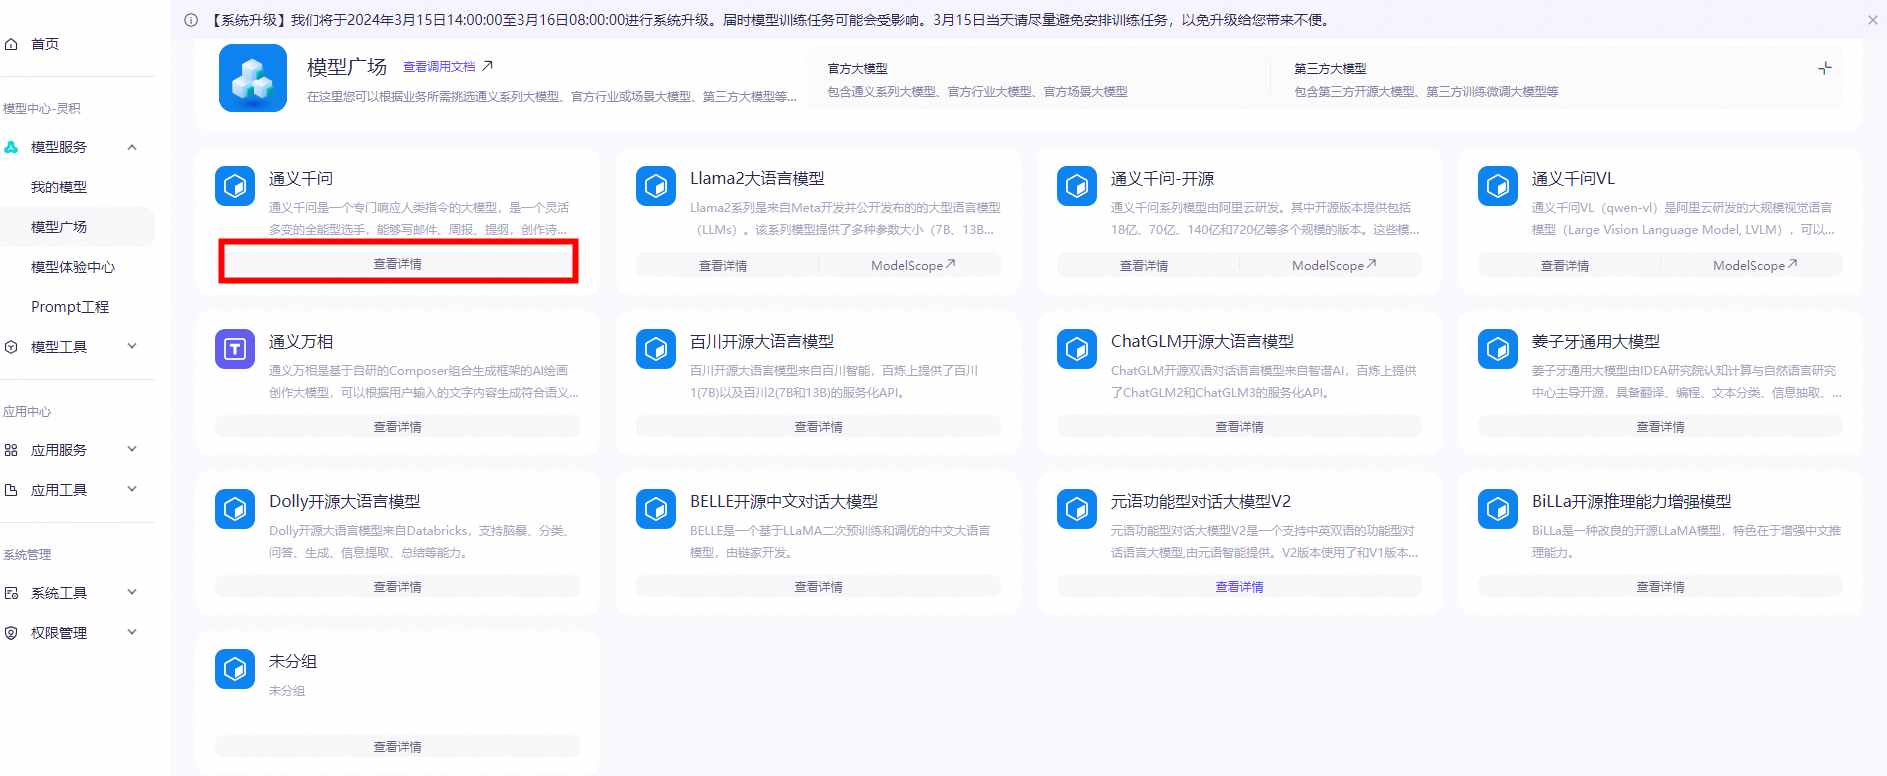
Task: Click the BELLE开源中文对话大模型 icon
Action: pyautogui.click(x=656, y=509)
